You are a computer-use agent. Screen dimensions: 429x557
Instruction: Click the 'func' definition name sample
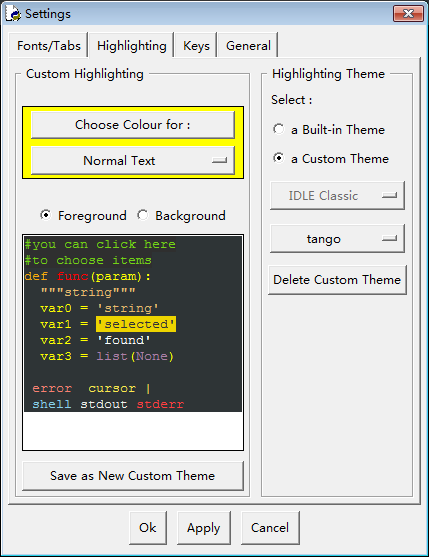tap(72, 276)
